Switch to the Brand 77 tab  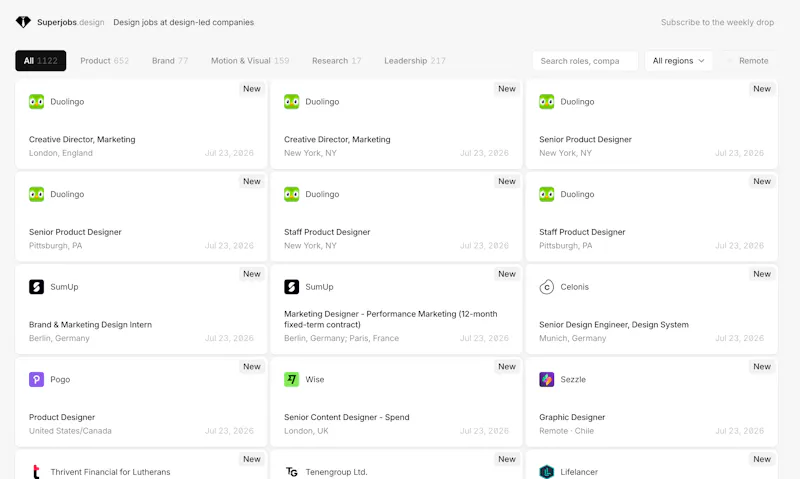coord(170,61)
